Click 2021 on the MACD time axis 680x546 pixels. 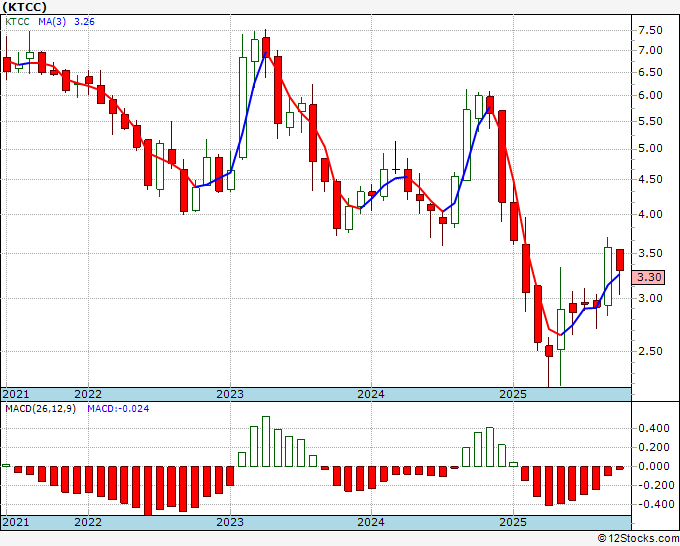(16, 522)
